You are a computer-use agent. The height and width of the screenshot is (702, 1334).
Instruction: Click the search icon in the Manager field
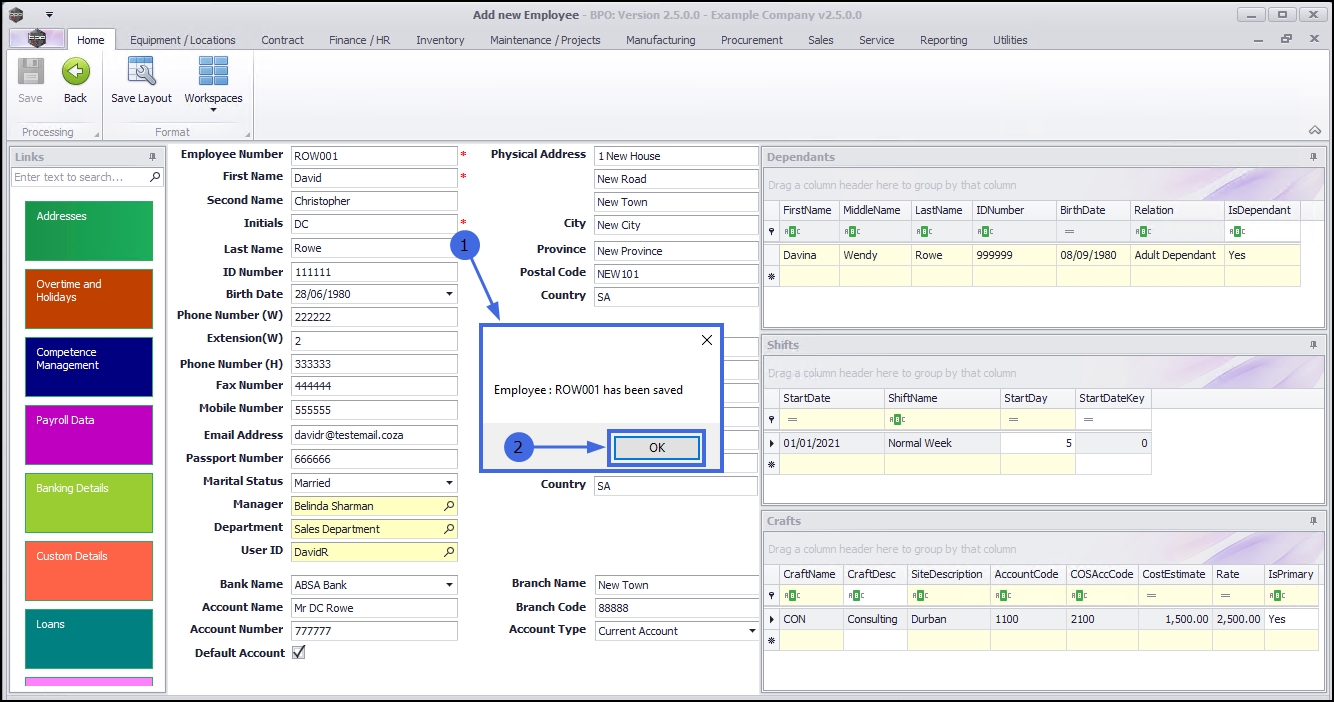pos(449,507)
